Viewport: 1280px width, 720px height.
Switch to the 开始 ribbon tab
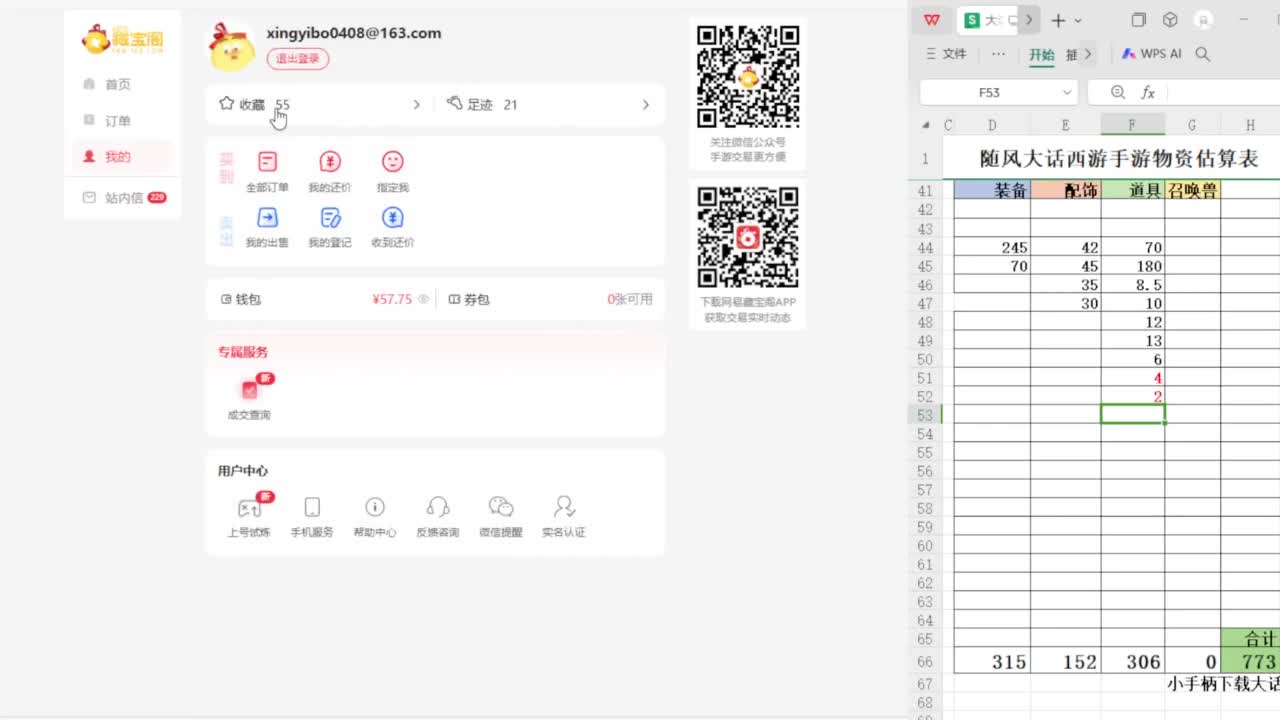pyautogui.click(x=1041, y=55)
